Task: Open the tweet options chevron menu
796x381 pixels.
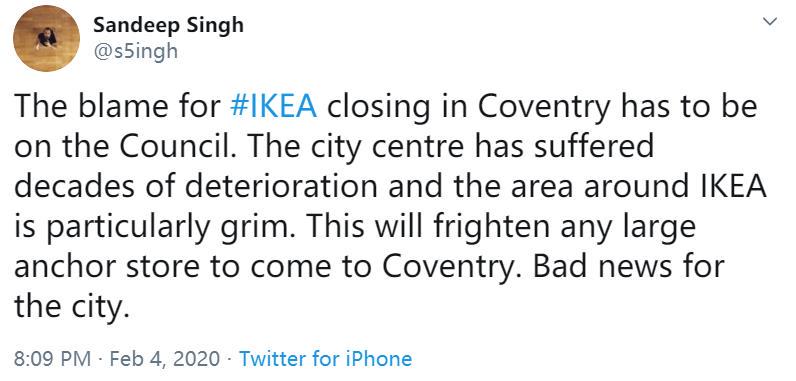Action: tap(770, 21)
